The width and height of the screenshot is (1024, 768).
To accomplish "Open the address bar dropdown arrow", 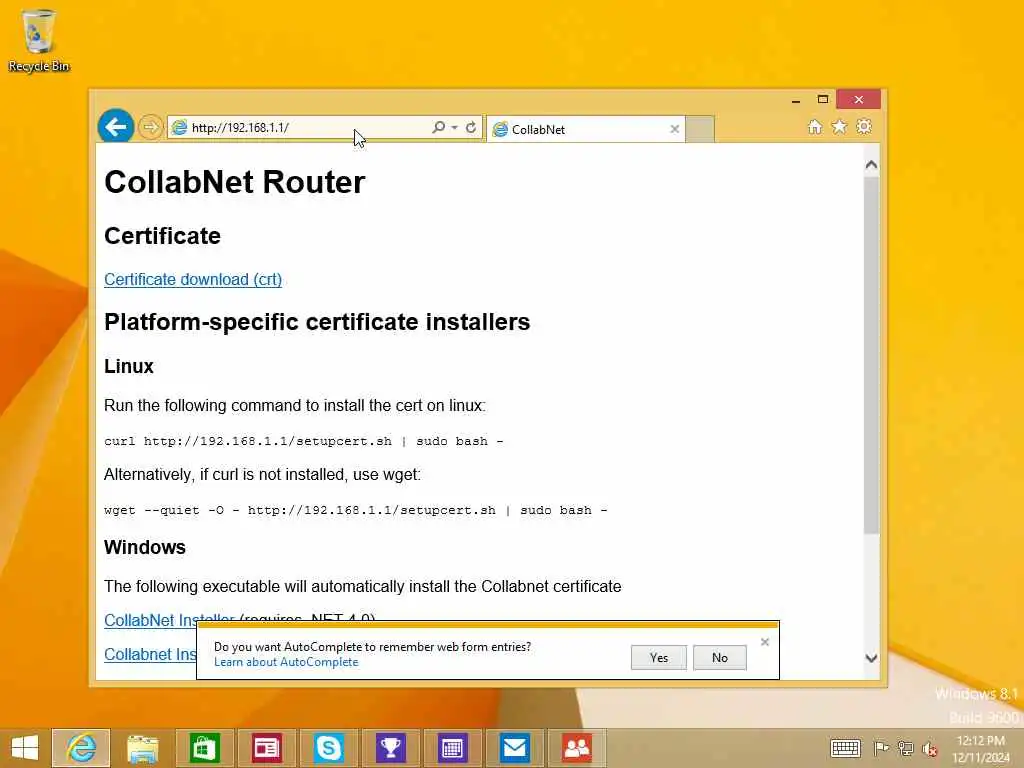I will pyautogui.click(x=455, y=127).
